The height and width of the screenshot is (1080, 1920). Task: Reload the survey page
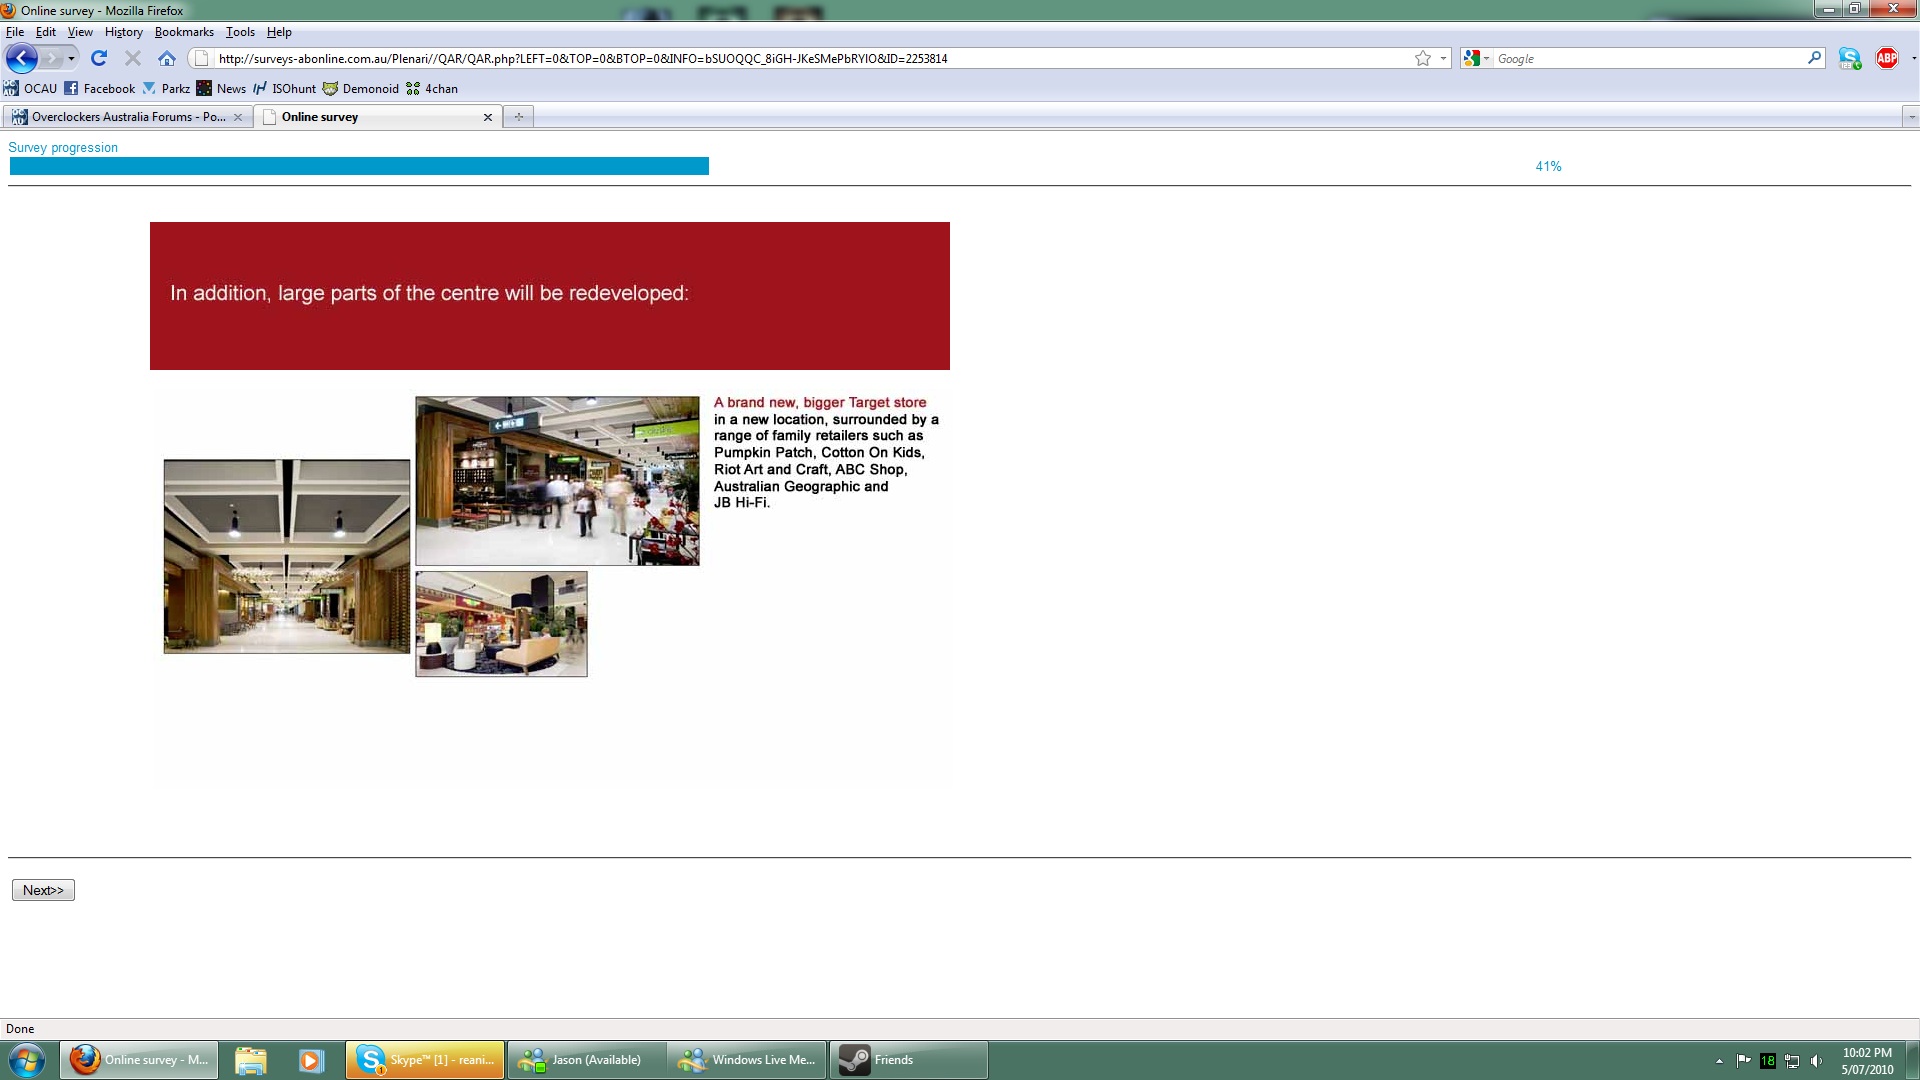pyautogui.click(x=99, y=58)
